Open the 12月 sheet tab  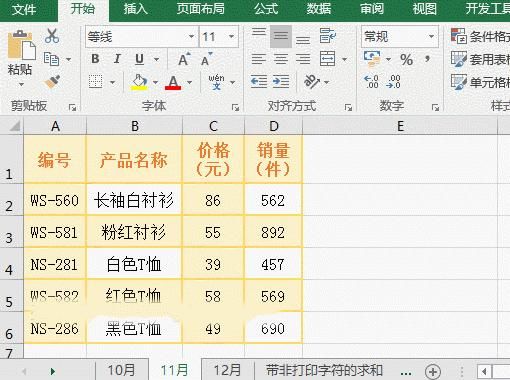[227, 370]
